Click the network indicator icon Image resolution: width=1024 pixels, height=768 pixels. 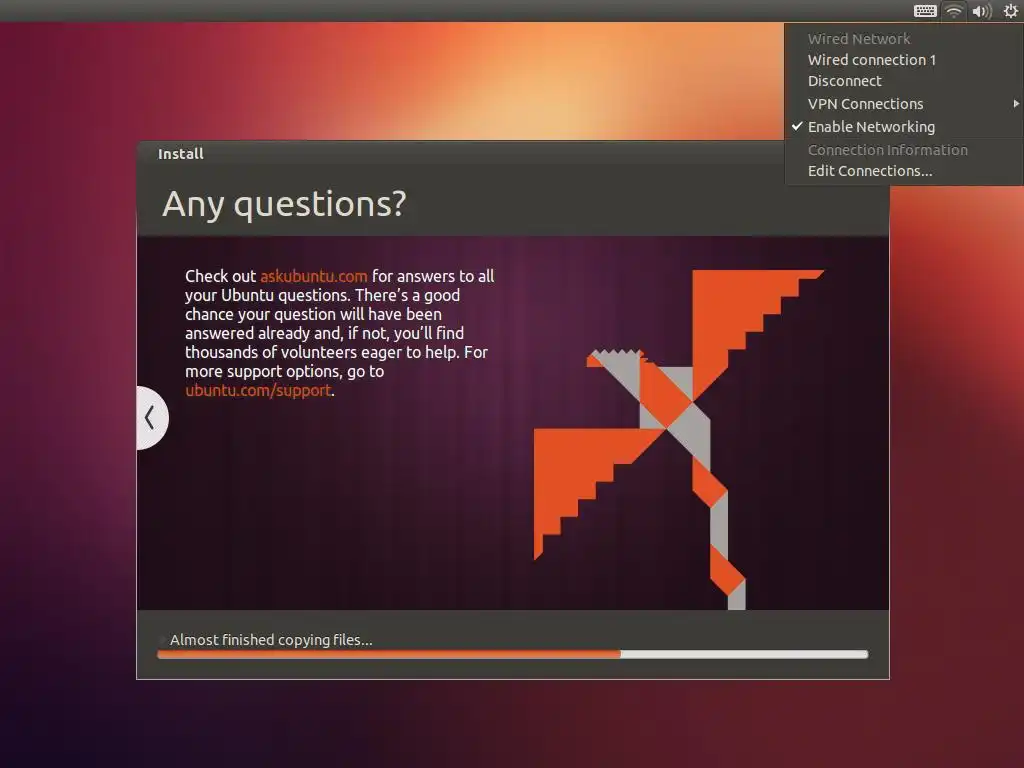point(954,10)
